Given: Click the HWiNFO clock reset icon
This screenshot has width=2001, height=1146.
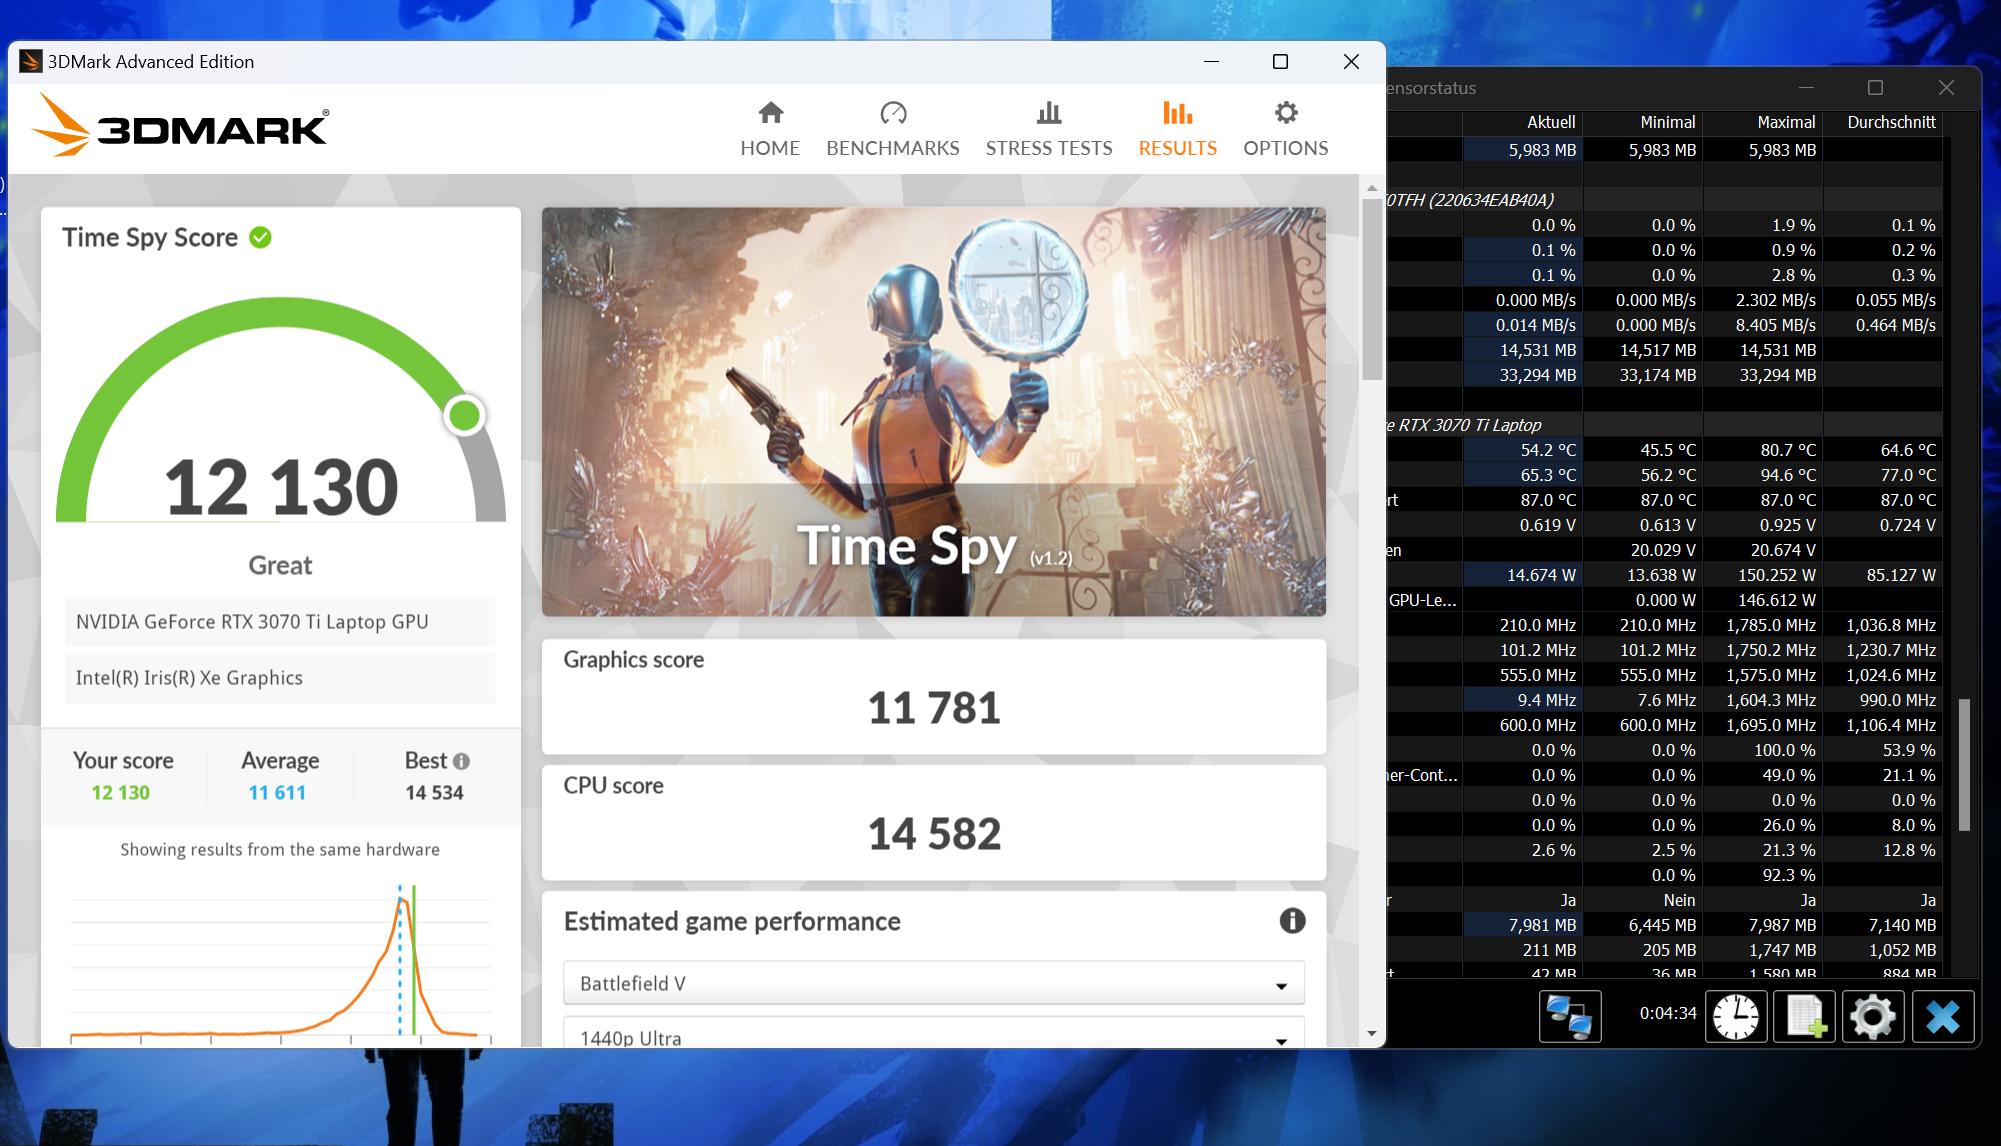Looking at the screenshot, I should point(1735,1016).
